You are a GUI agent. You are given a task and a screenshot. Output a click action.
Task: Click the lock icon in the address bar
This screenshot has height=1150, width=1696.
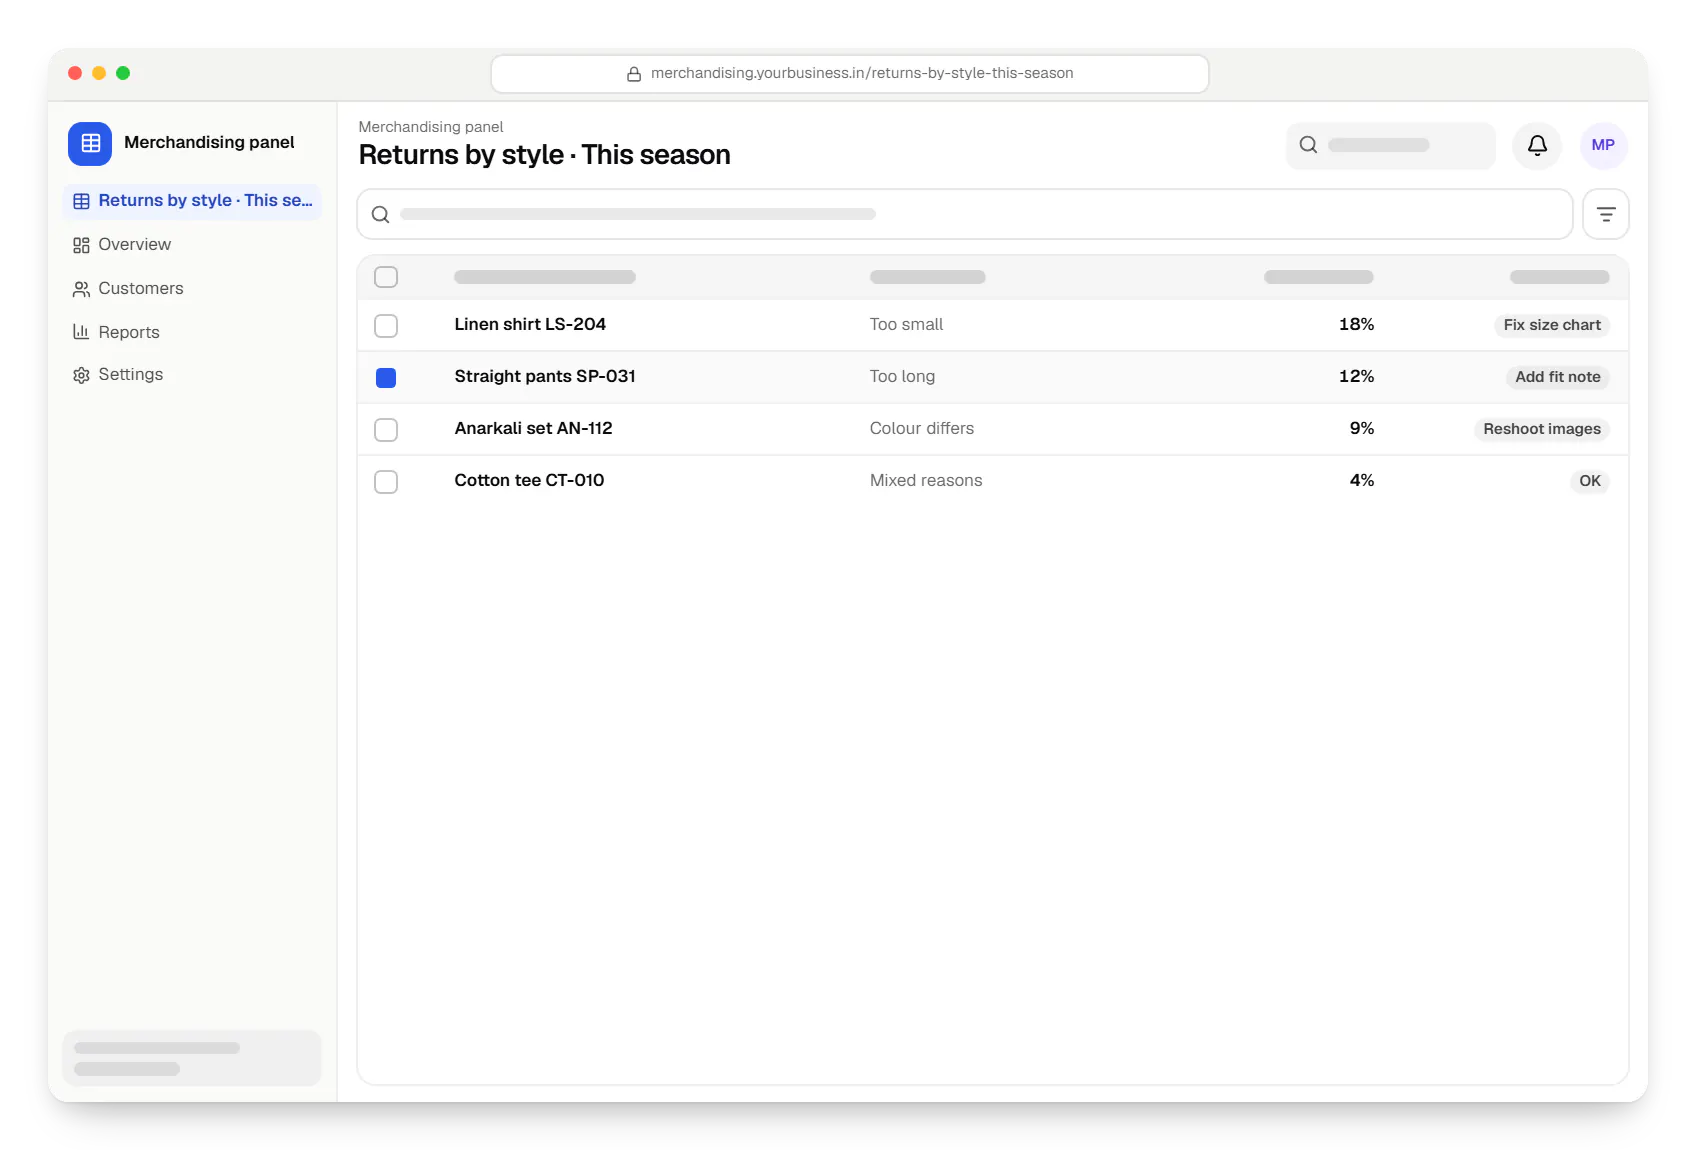pos(634,74)
